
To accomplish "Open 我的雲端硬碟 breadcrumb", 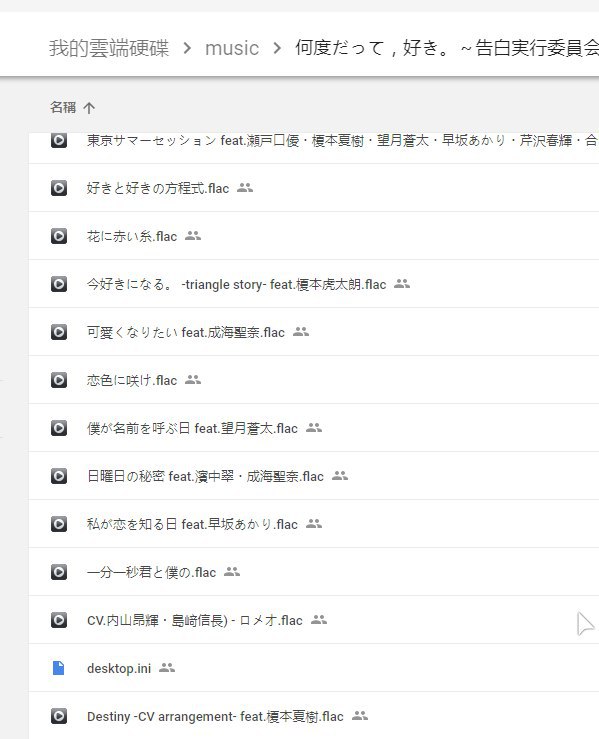I will pyautogui.click(x=109, y=48).
